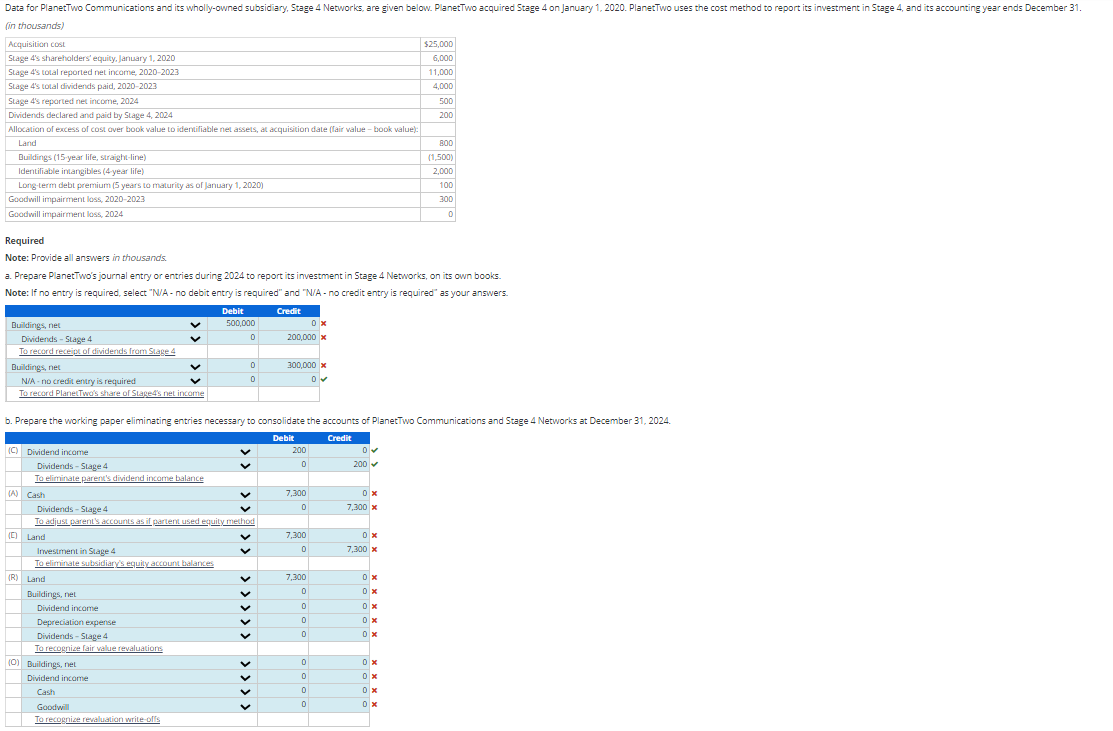Click the 300,000 credit input field

[x=289, y=366]
